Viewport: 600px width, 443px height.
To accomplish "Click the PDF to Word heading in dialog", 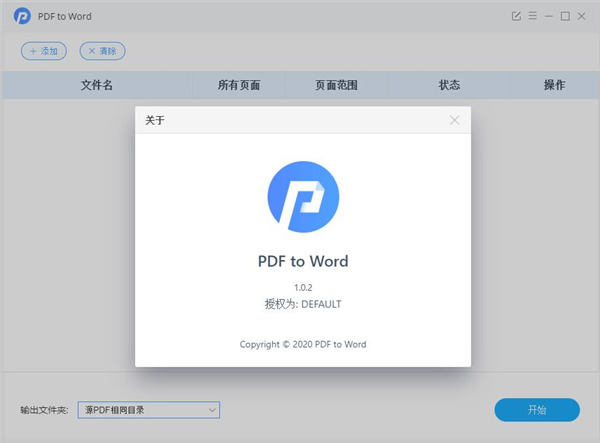I will (303, 261).
